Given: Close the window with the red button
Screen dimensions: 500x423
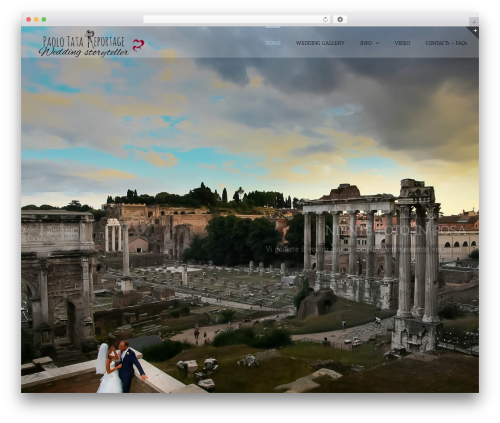Looking at the screenshot, I should (x=29, y=20).
